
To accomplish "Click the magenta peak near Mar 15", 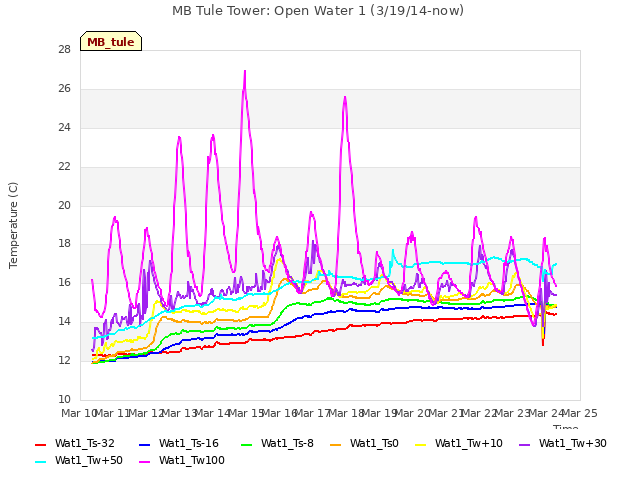I will [245, 71].
